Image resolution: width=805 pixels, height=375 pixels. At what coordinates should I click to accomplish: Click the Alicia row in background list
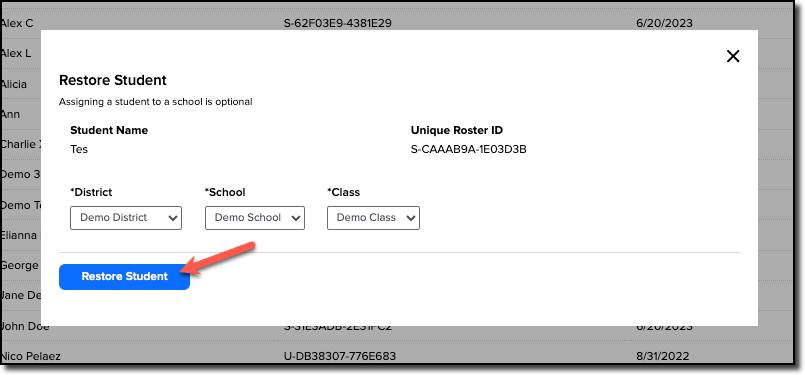(x=13, y=84)
